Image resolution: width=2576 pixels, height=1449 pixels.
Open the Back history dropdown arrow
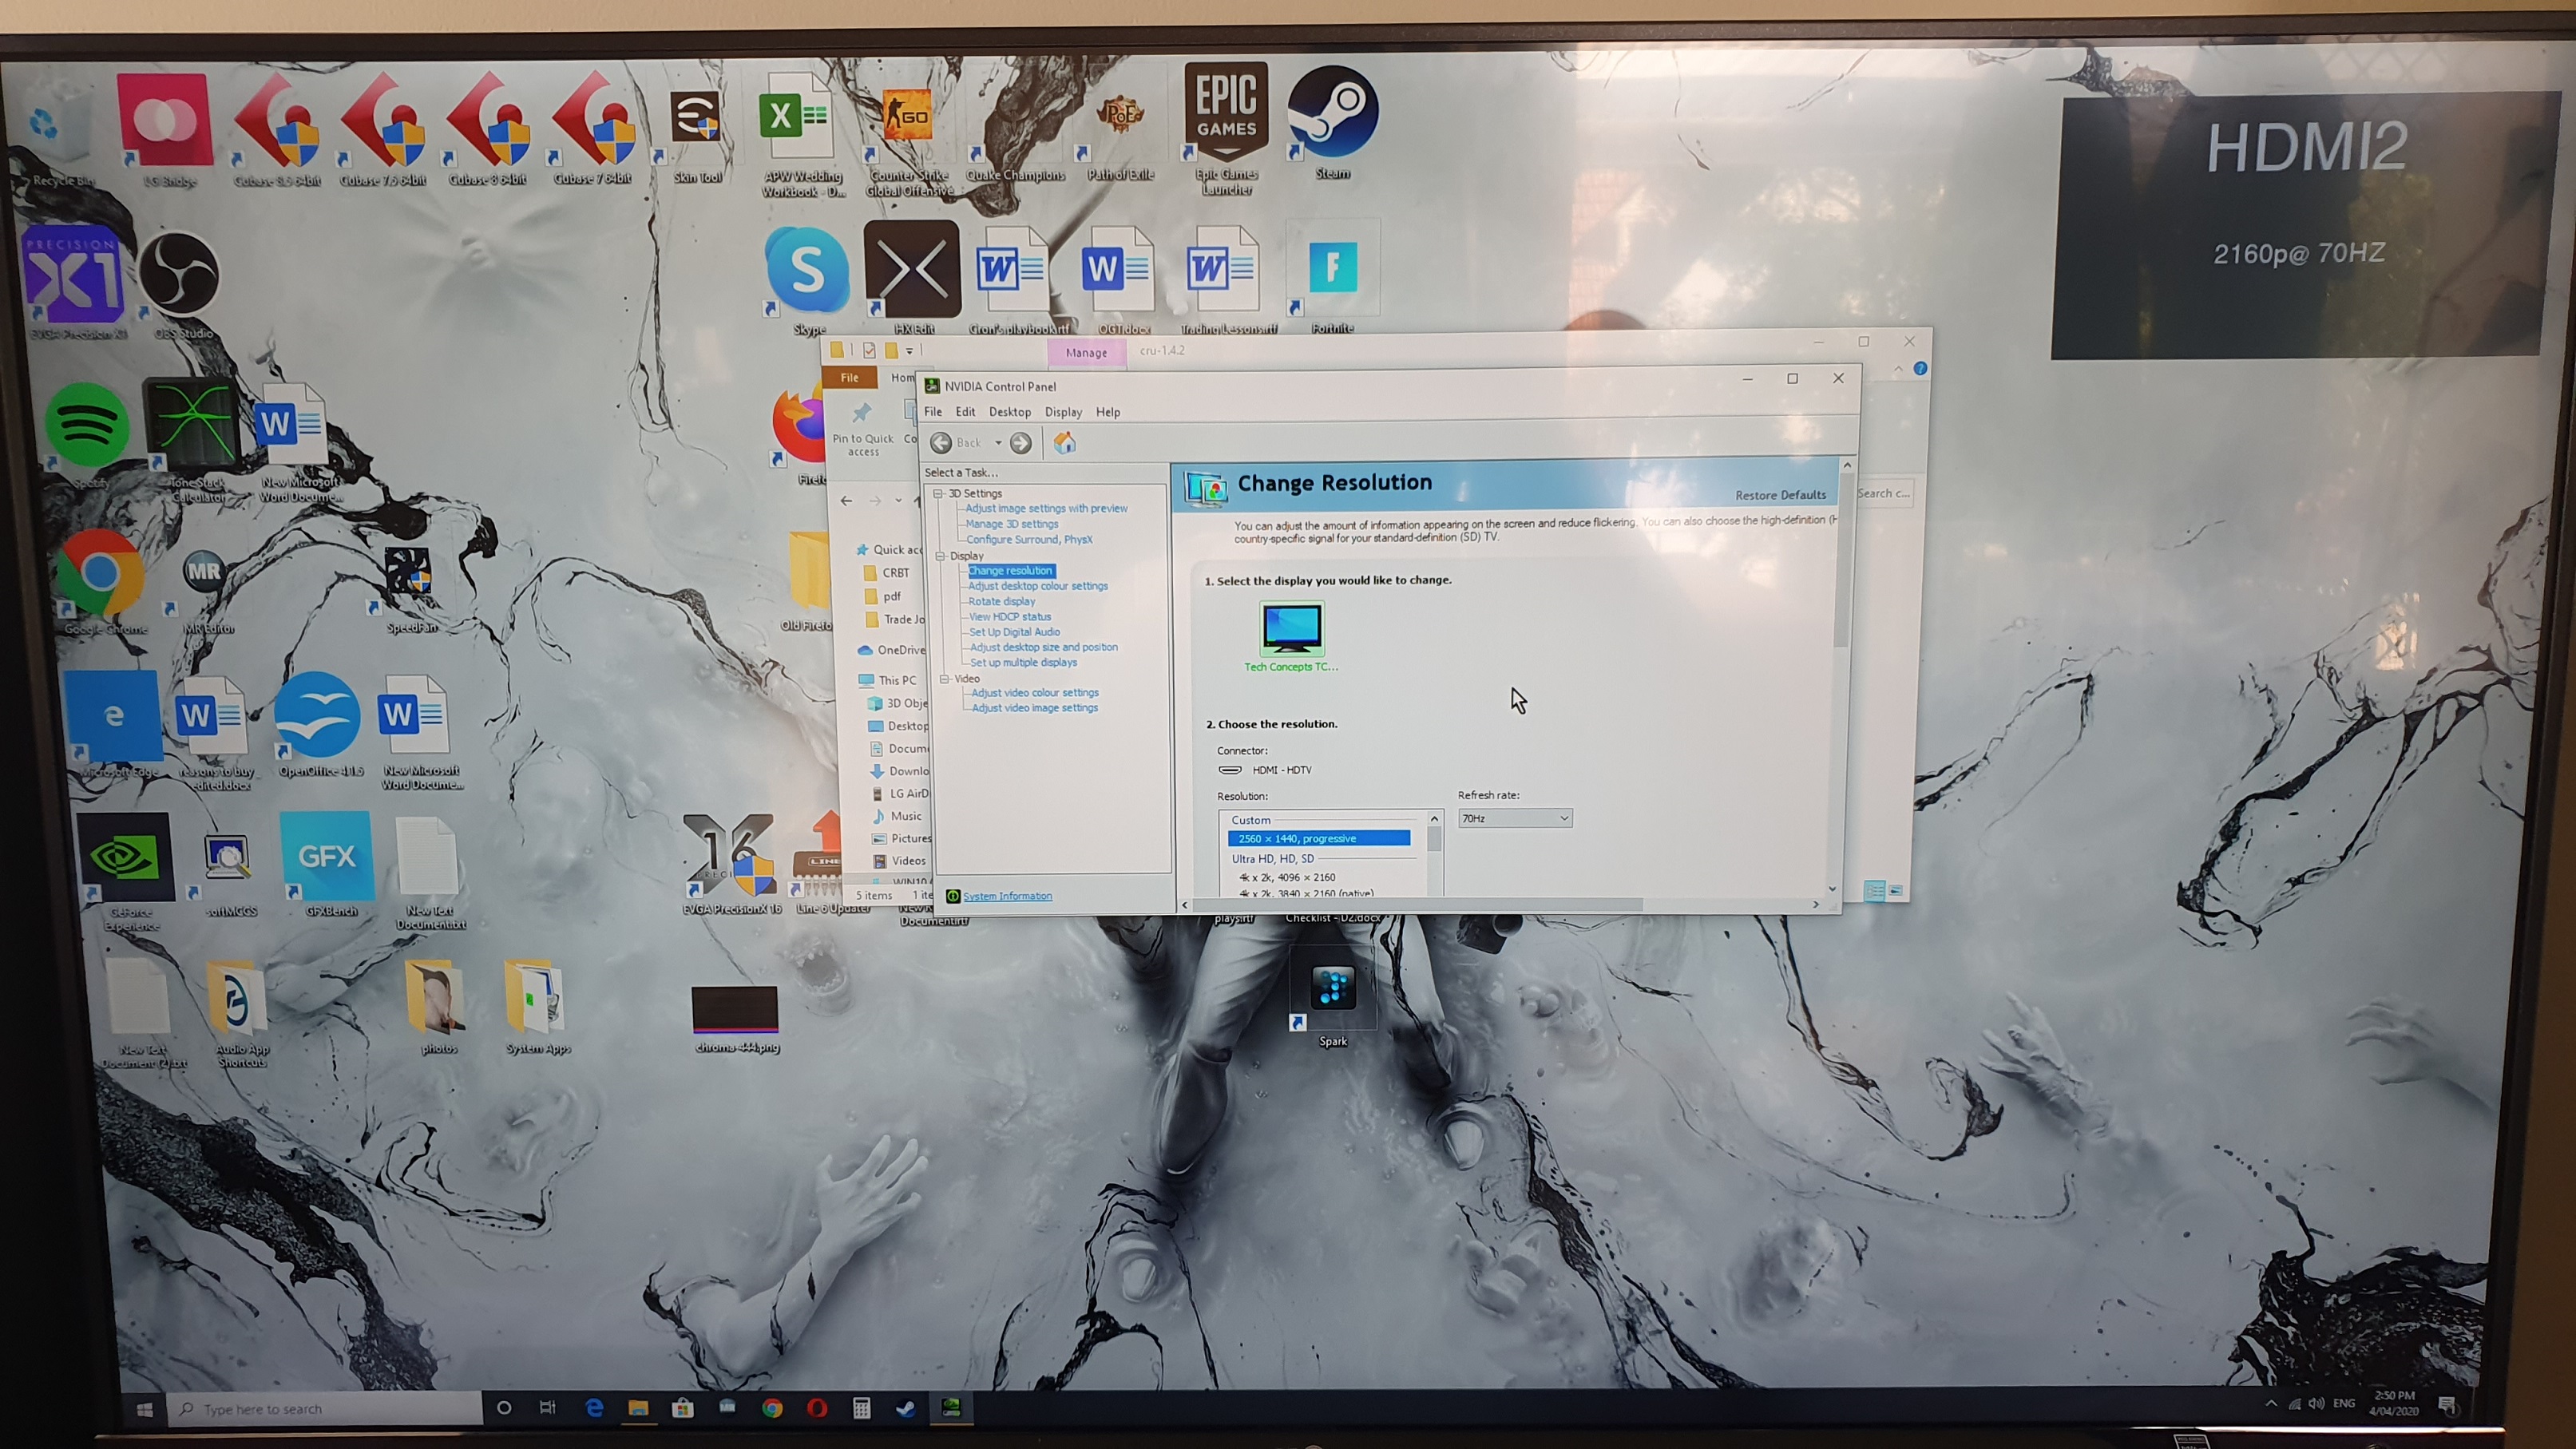[x=998, y=443]
